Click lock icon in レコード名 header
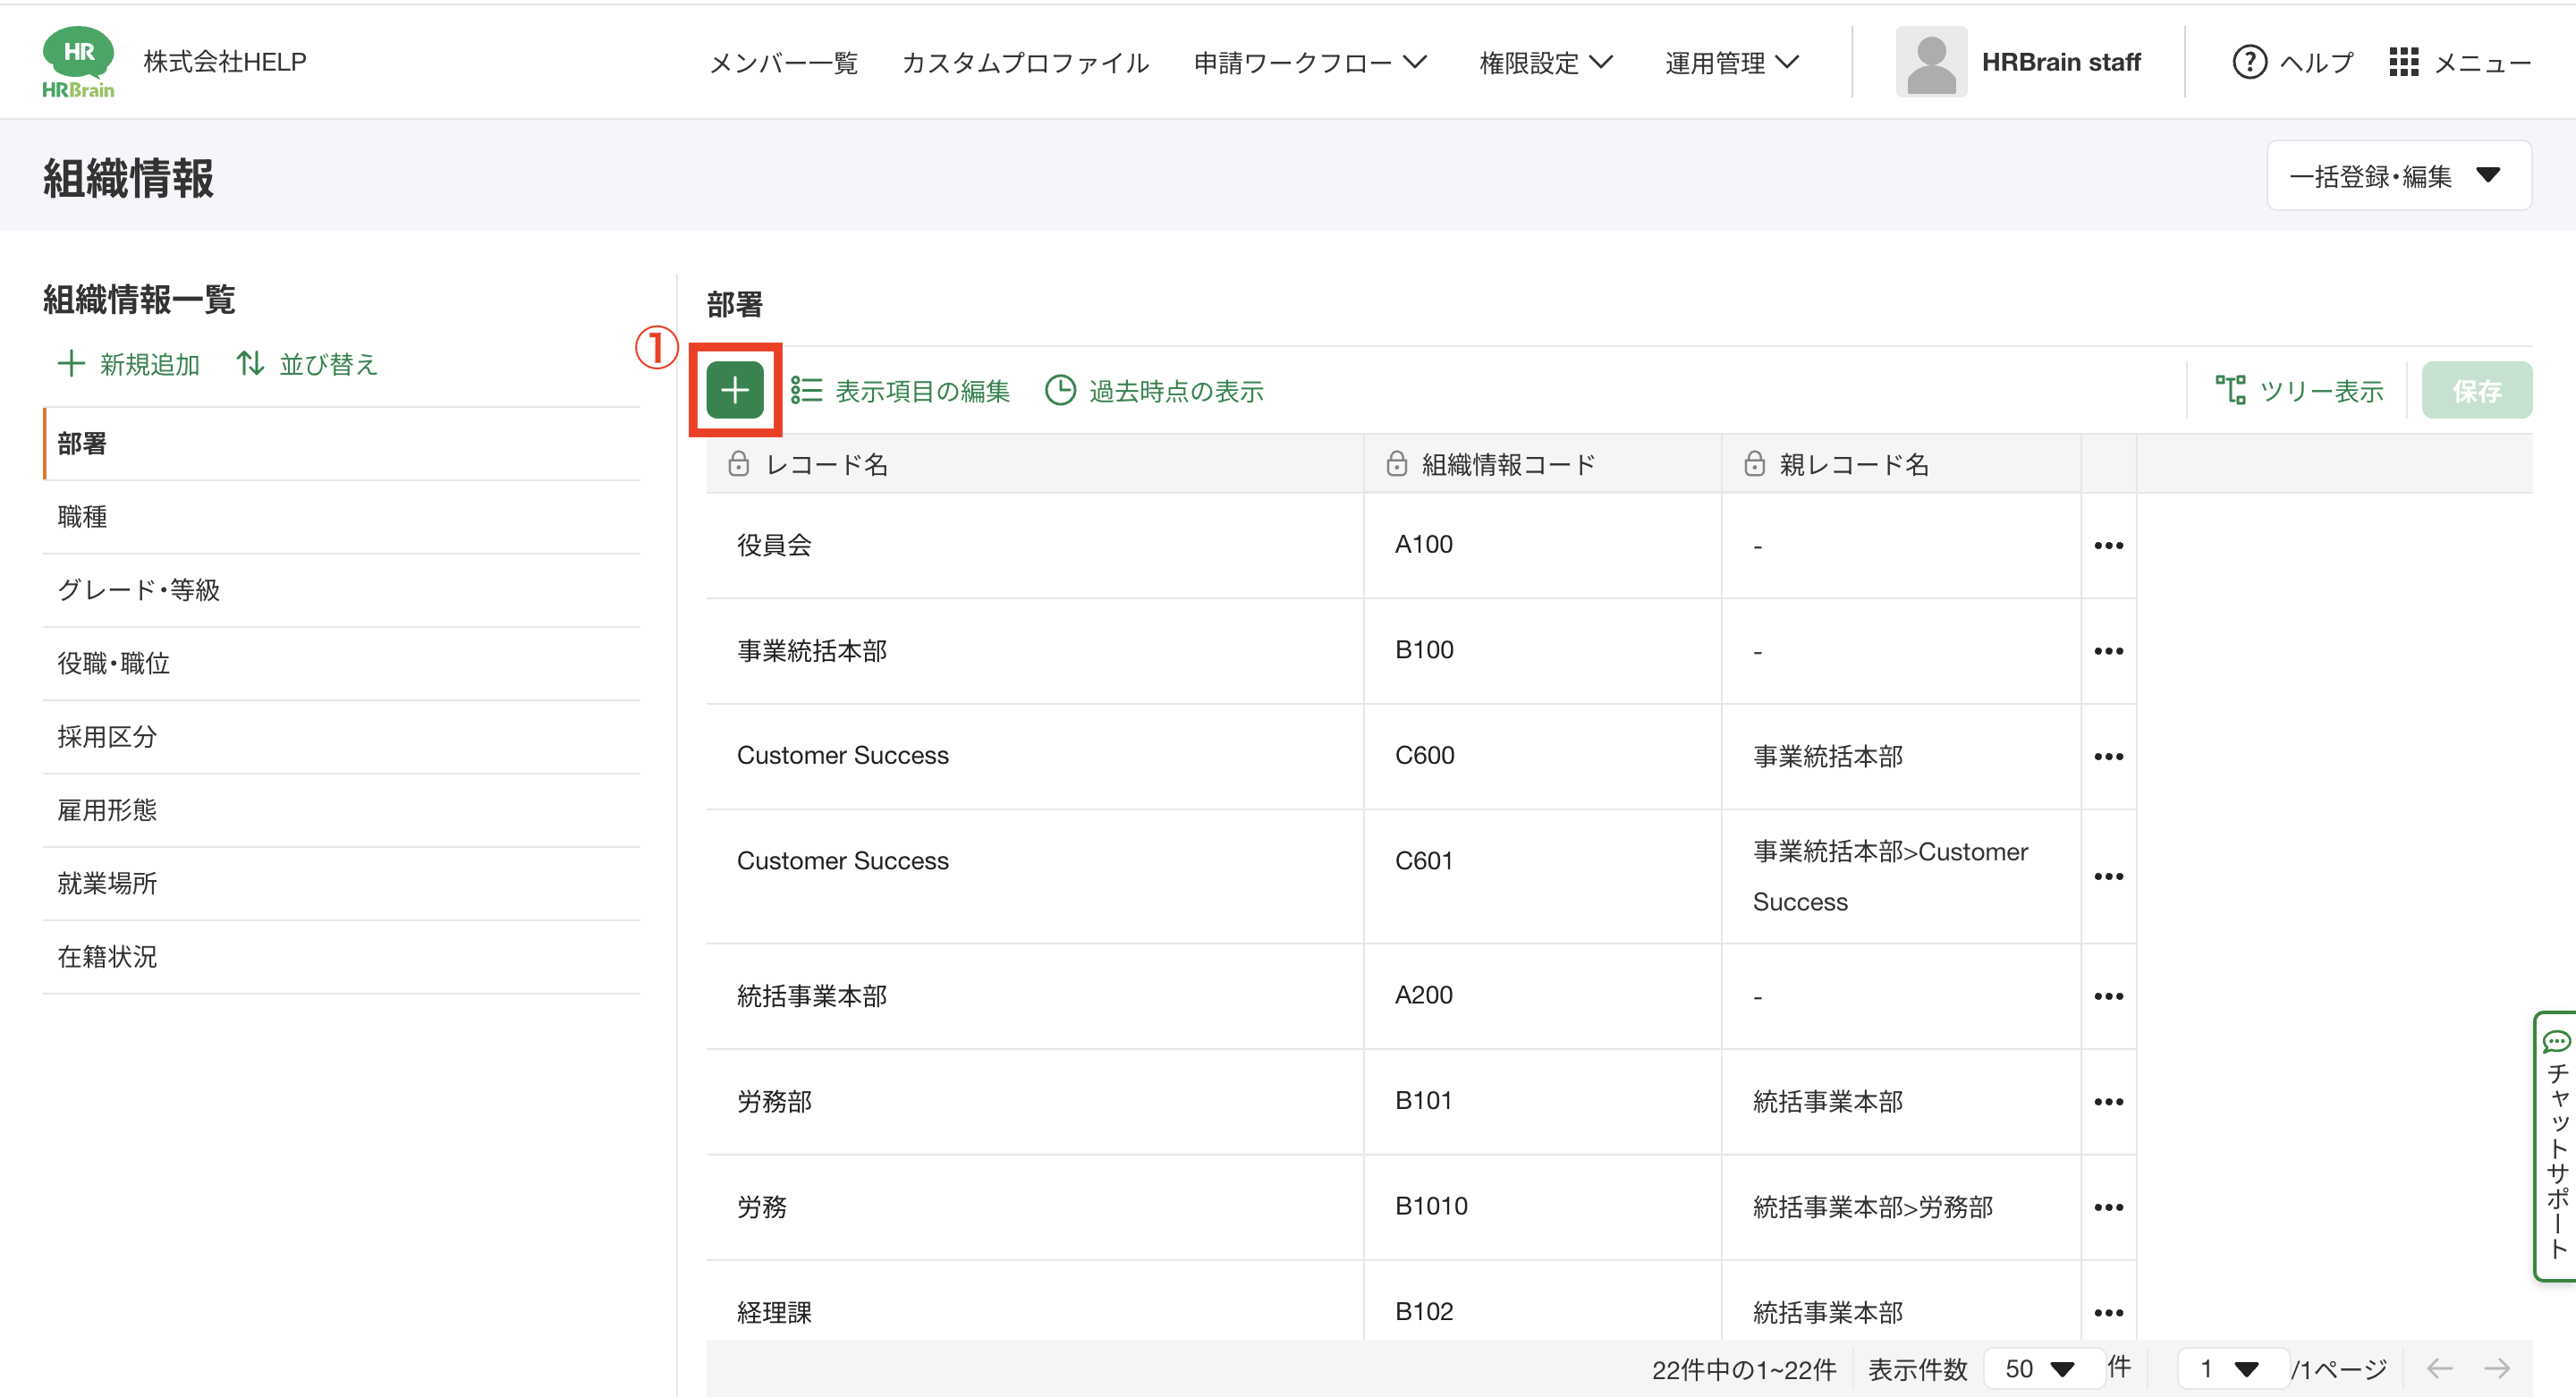The height and width of the screenshot is (1397, 2576). point(738,464)
